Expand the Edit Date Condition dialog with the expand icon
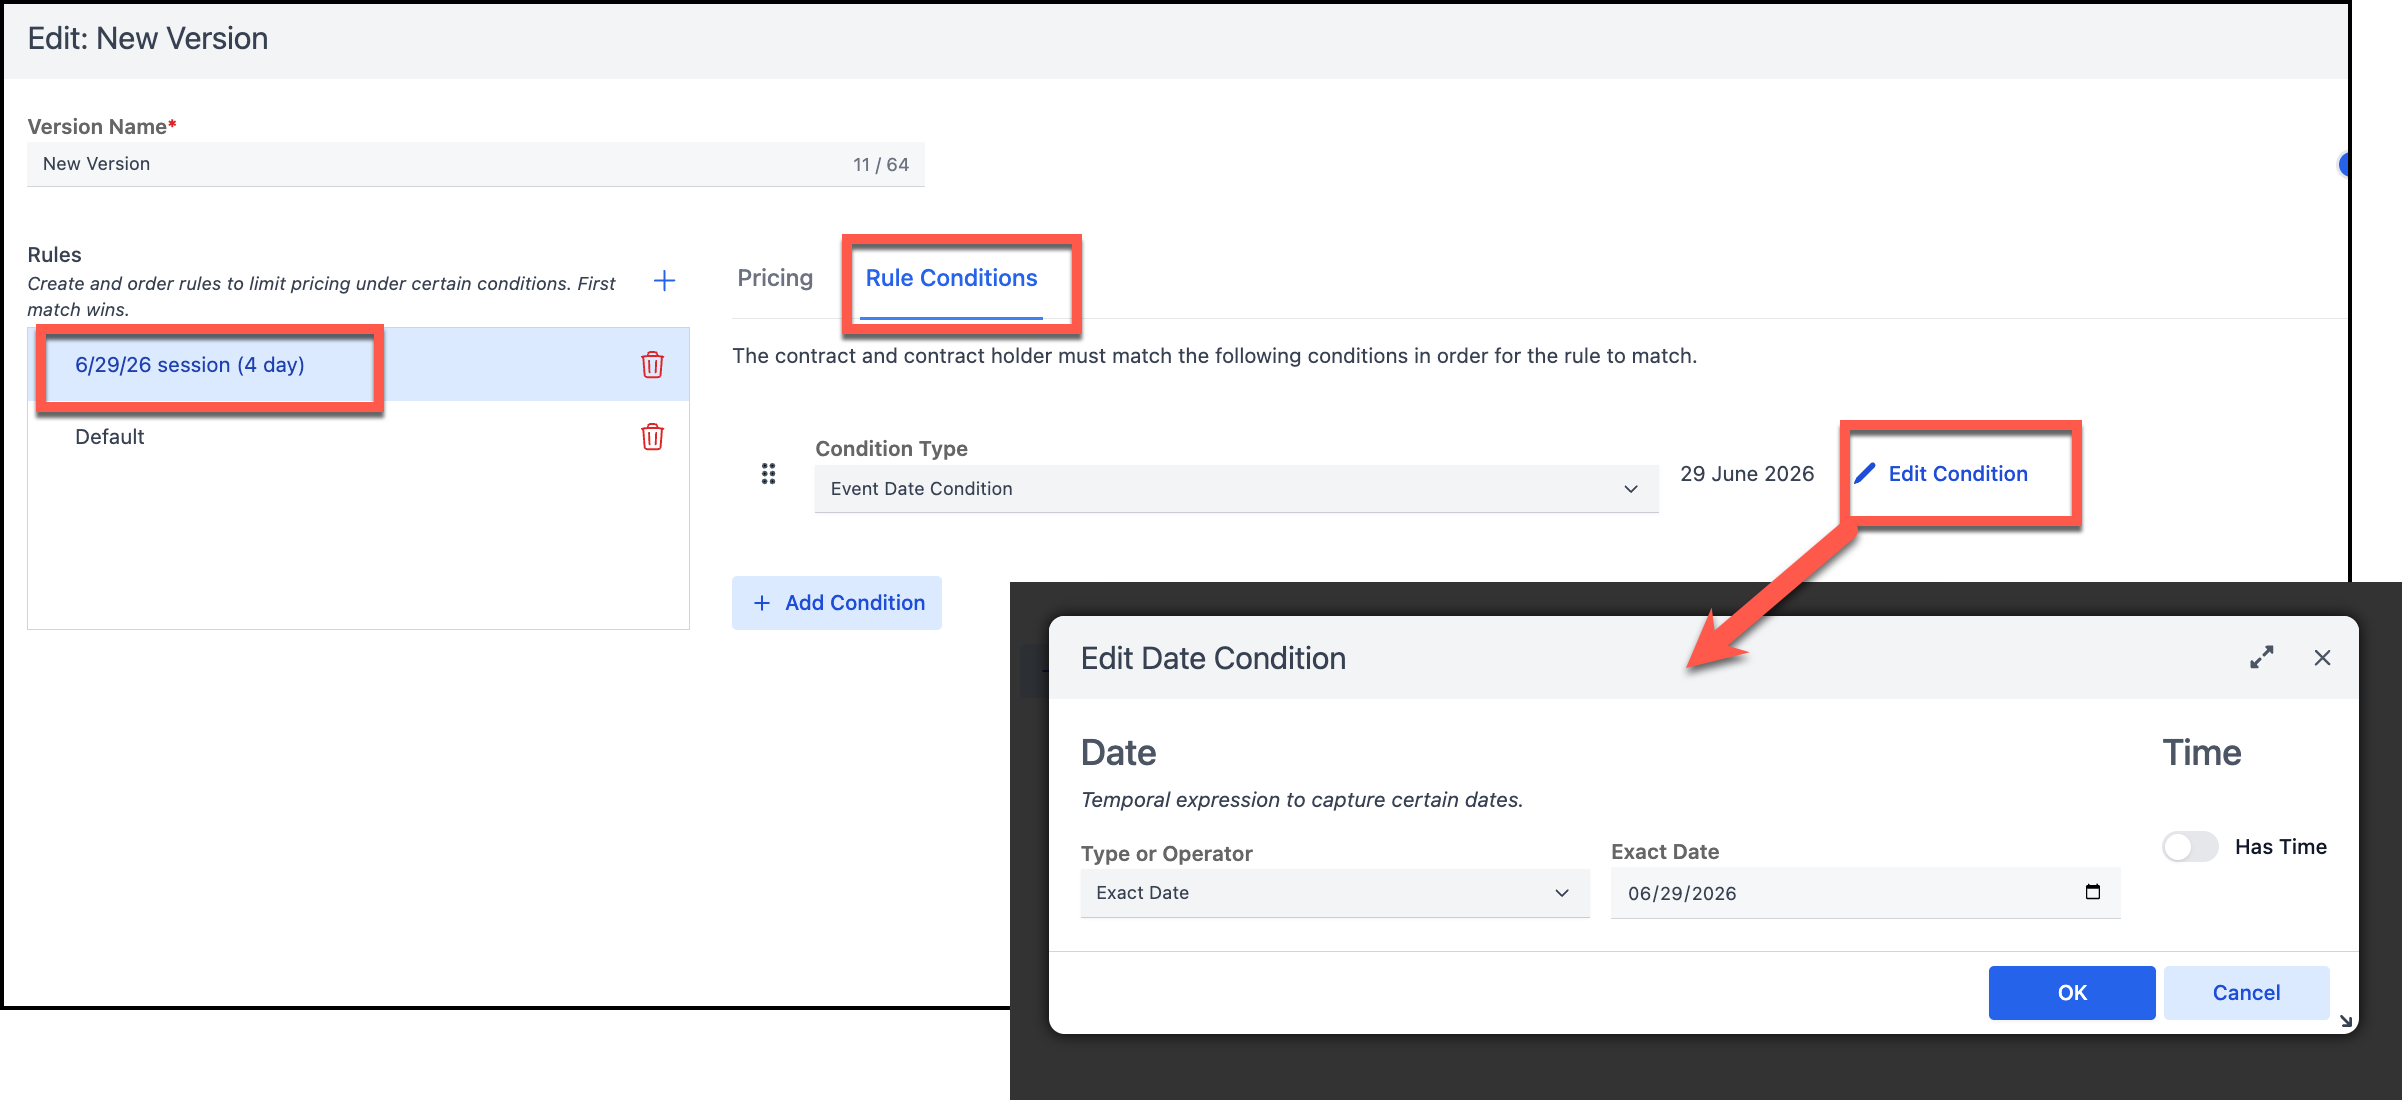The height and width of the screenshot is (1100, 2402). pos(2261,658)
